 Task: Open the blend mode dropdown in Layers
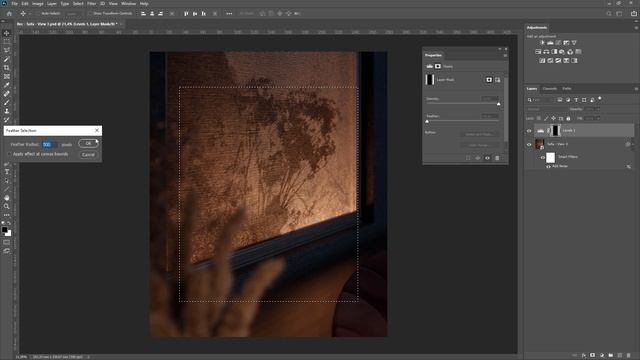547,109
